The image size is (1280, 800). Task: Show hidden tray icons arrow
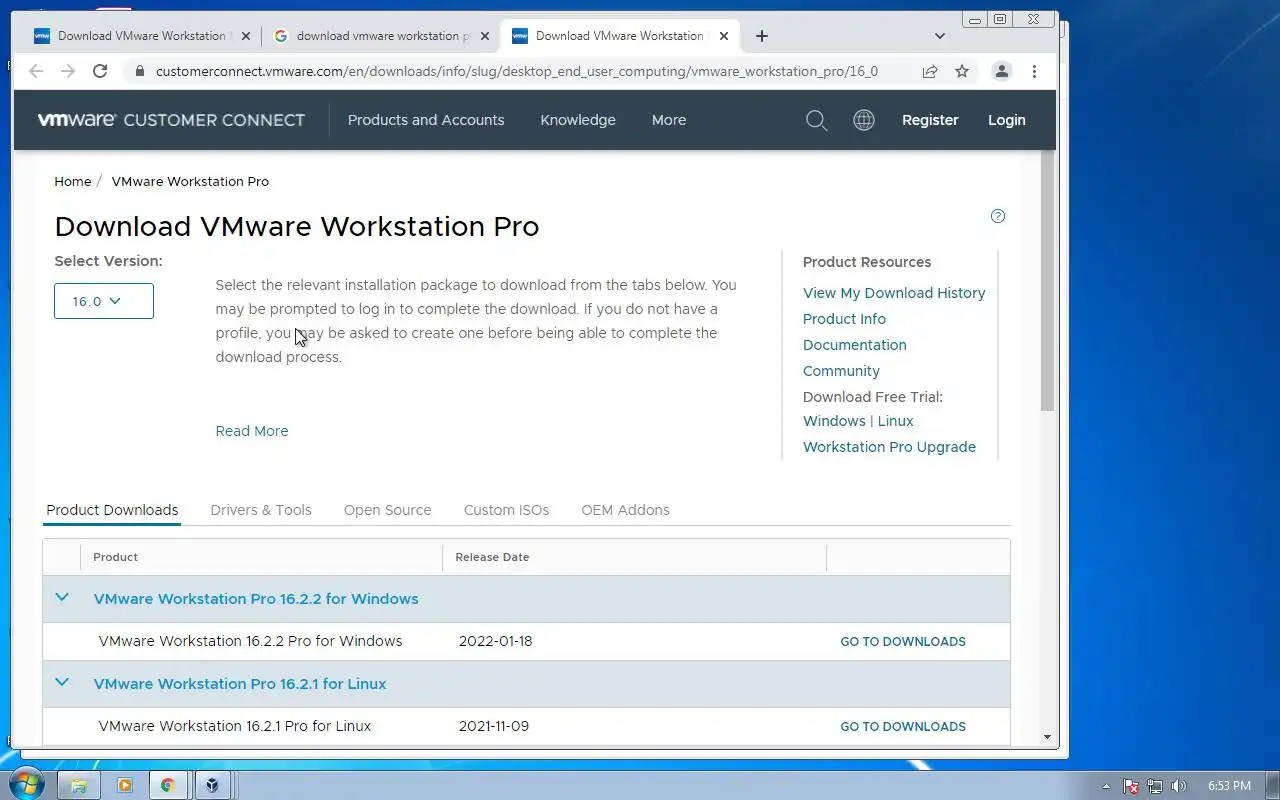(x=1106, y=786)
